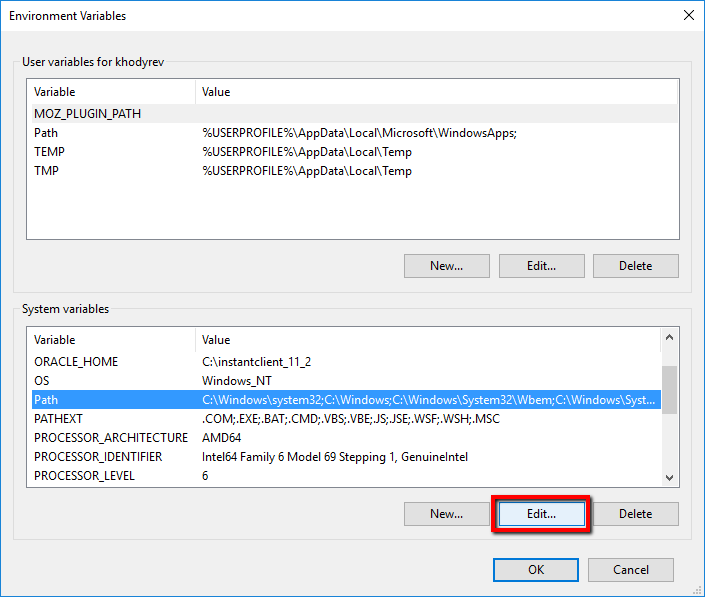Select the user Path variable row
Image resolution: width=705 pixels, height=597 pixels.
(46, 133)
